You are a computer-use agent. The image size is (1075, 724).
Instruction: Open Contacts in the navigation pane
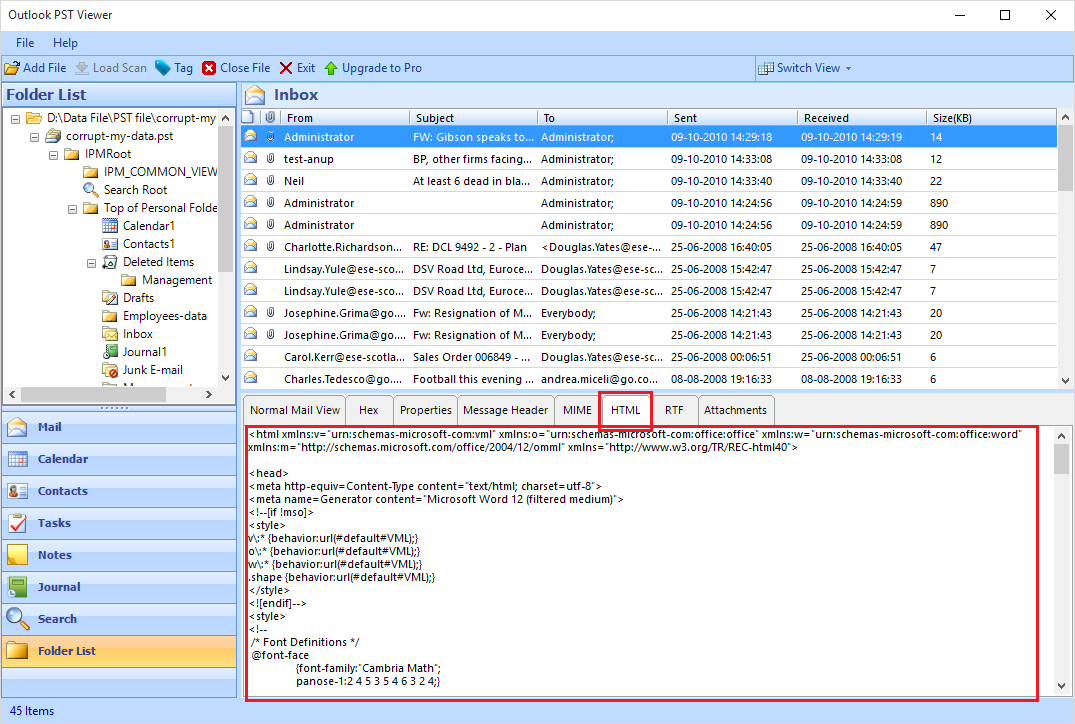(119, 491)
